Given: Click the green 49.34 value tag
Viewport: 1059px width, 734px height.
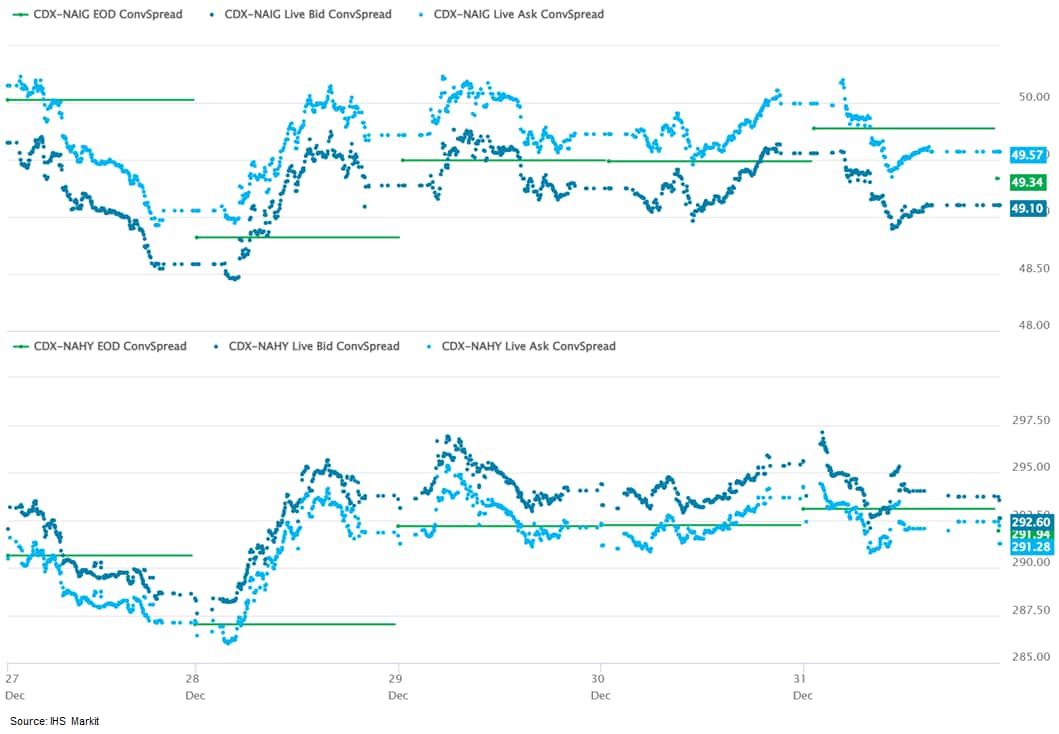Looking at the screenshot, I should tap(1028, 182).
